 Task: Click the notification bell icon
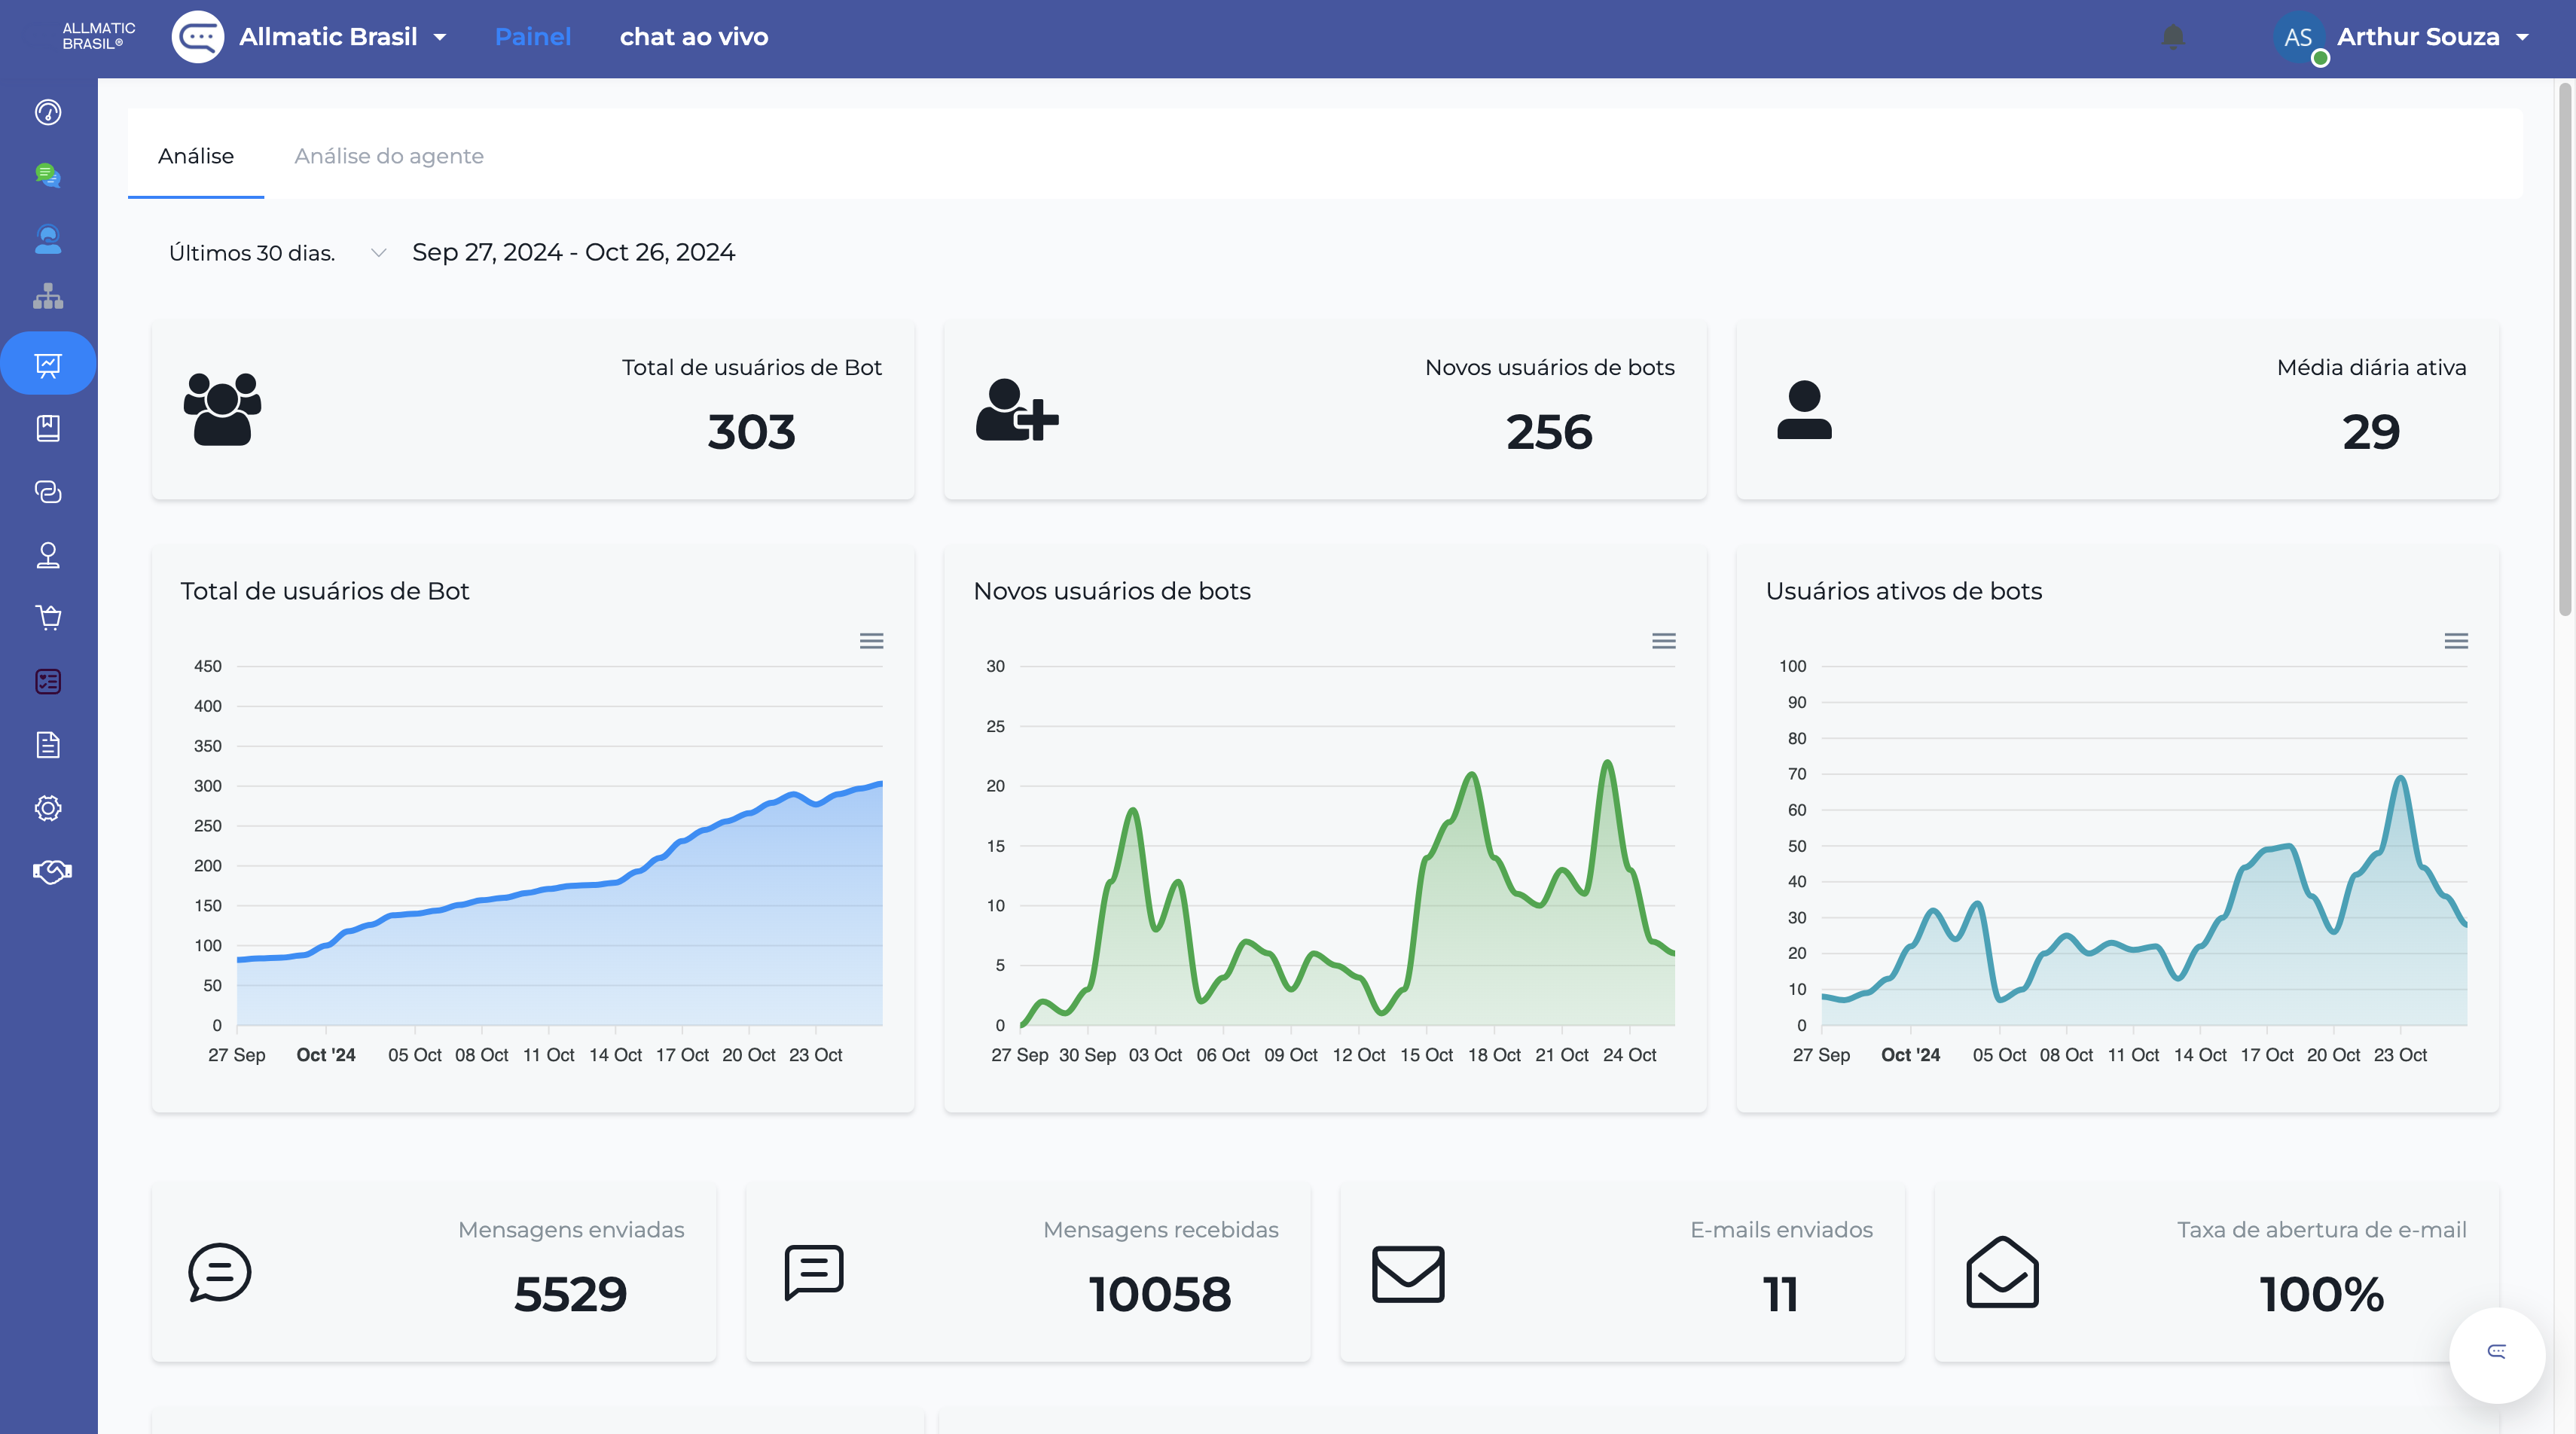2172,37
